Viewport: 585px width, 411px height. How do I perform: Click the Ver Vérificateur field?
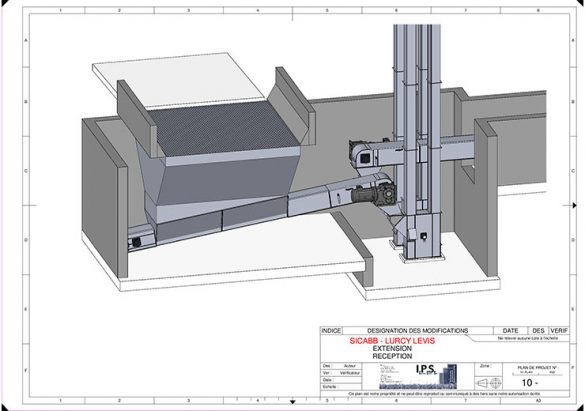point(341,373)
